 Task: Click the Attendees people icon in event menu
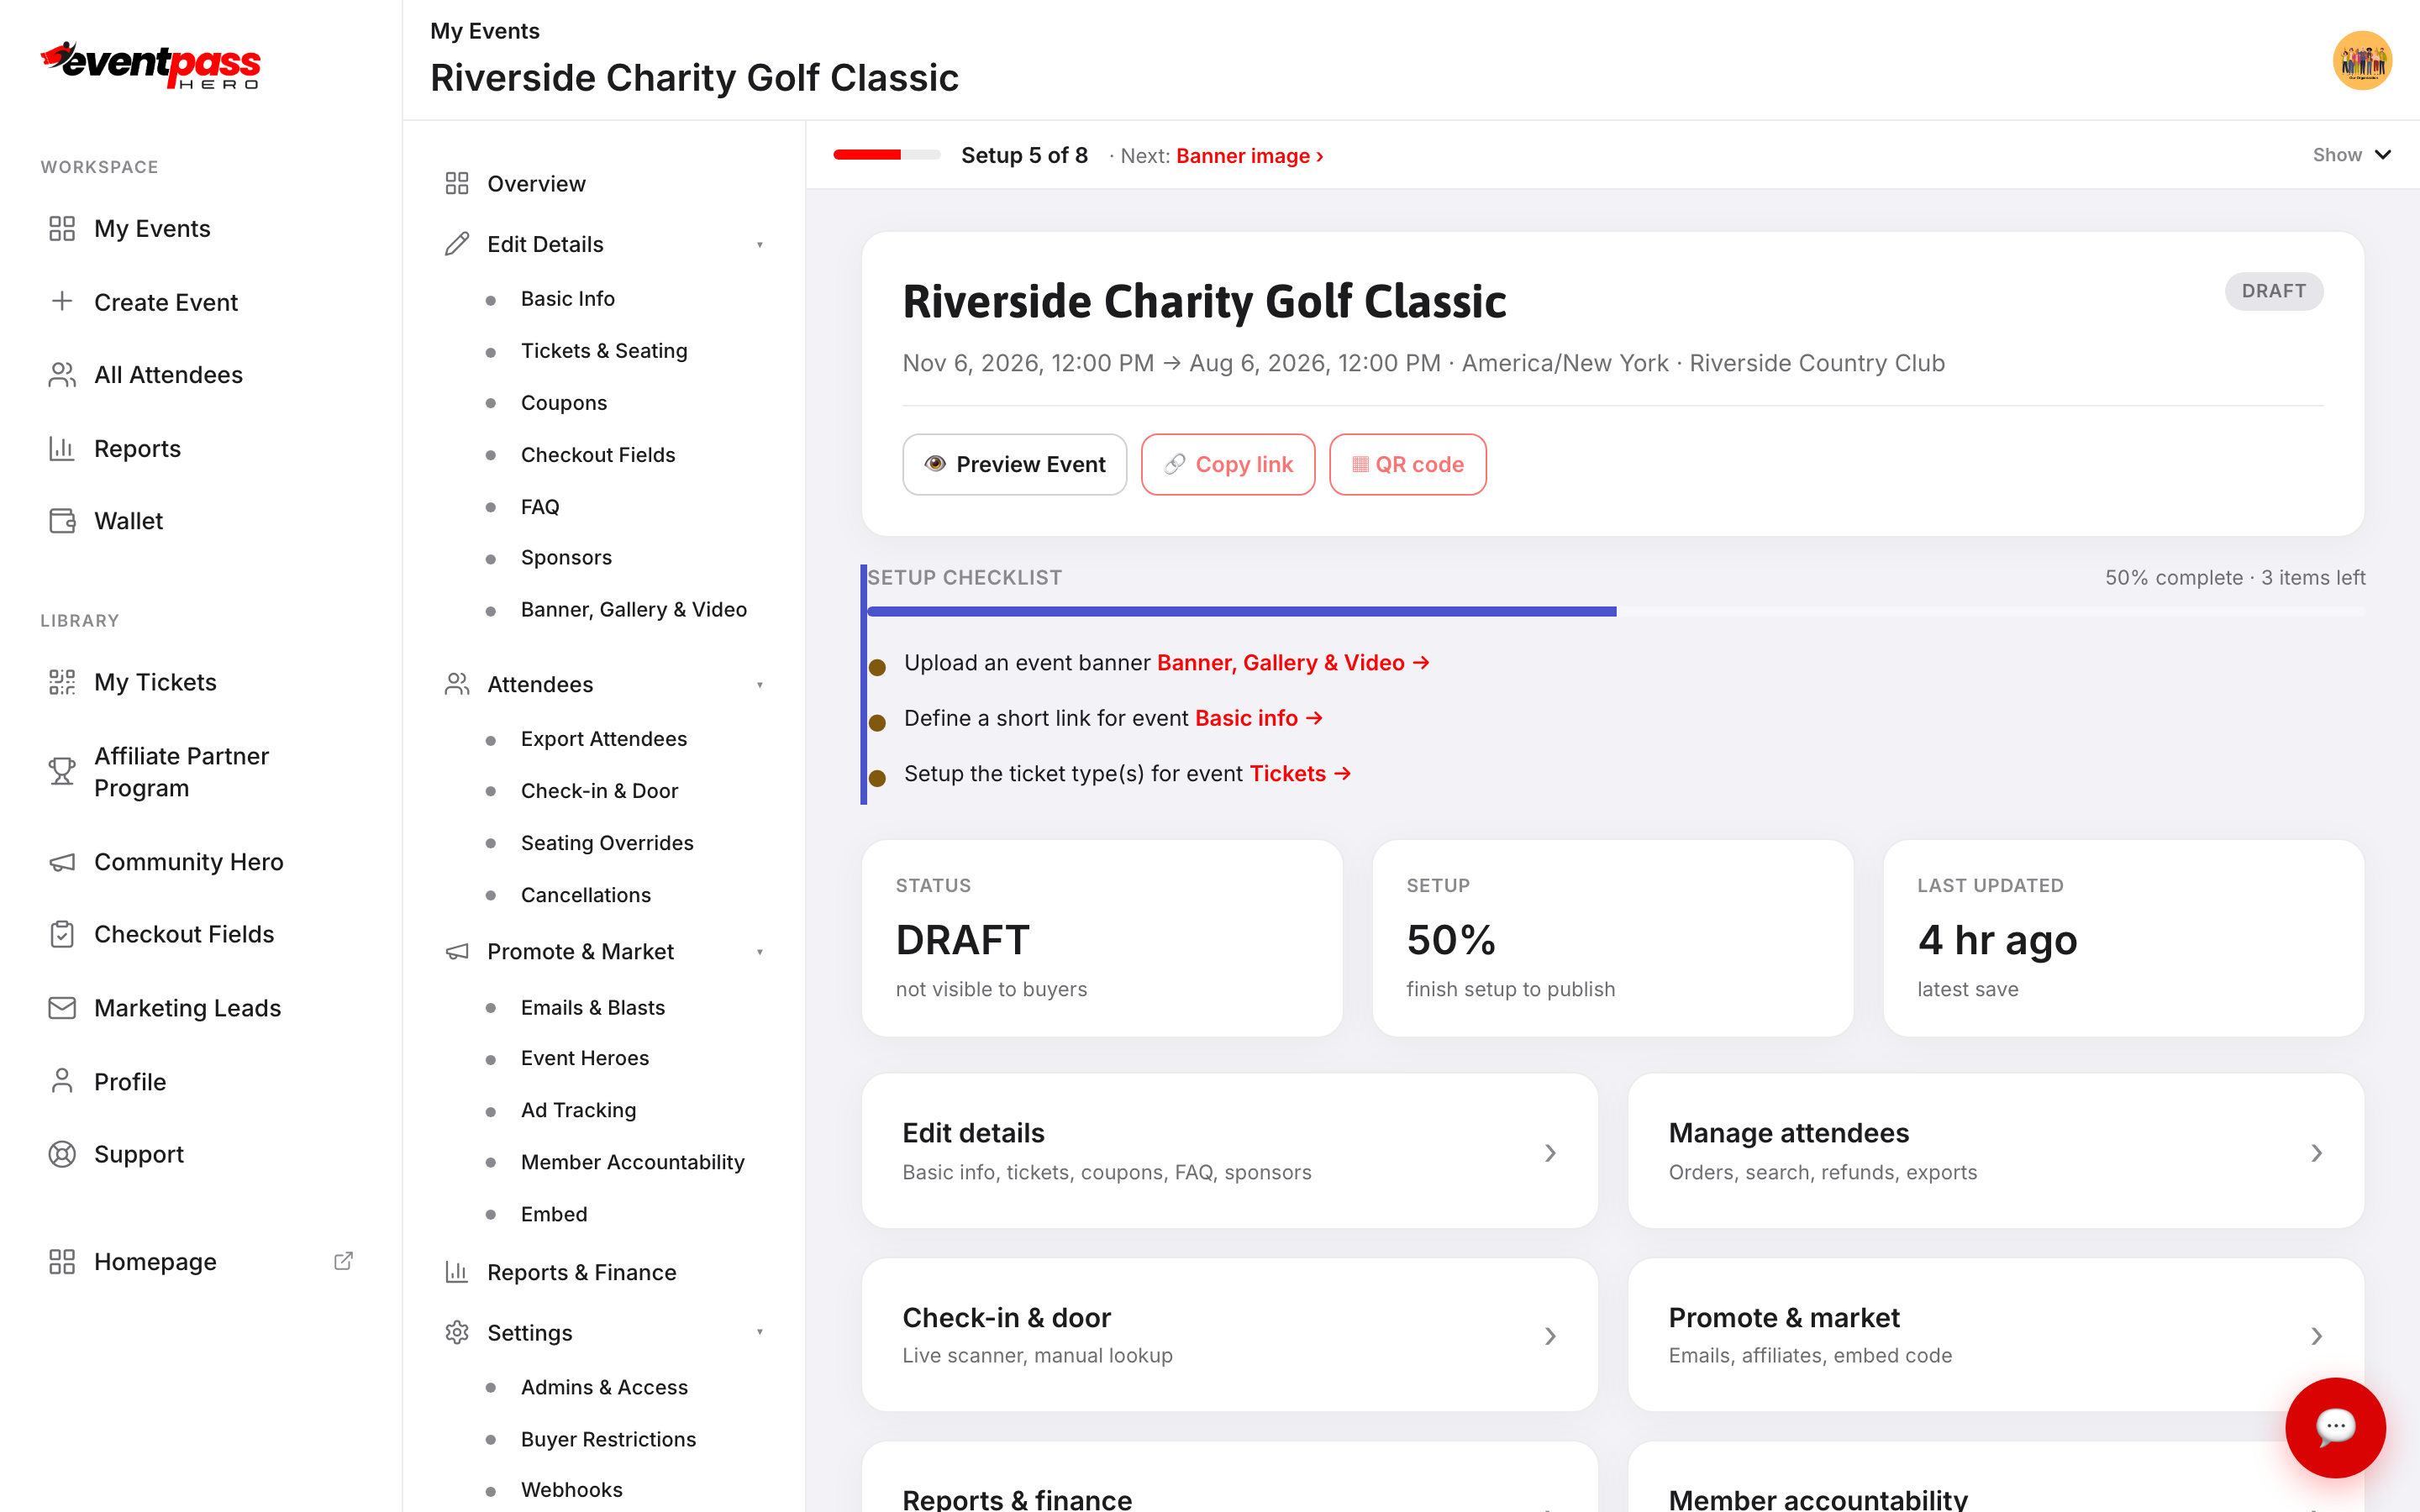tap(457, 684)
